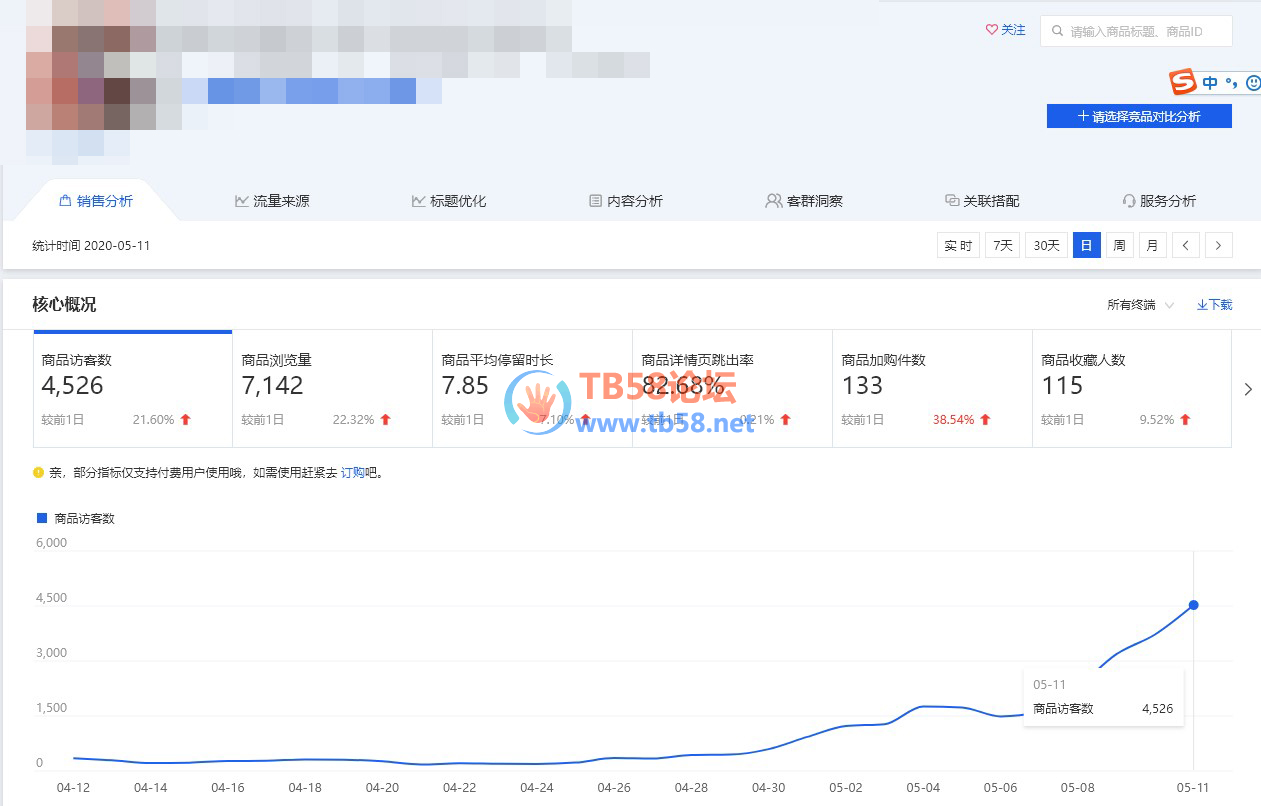Go to previous date with left arrow
Image resolution: width=1261 pixels, height=806 pixels.
[x=1185, y=245]
